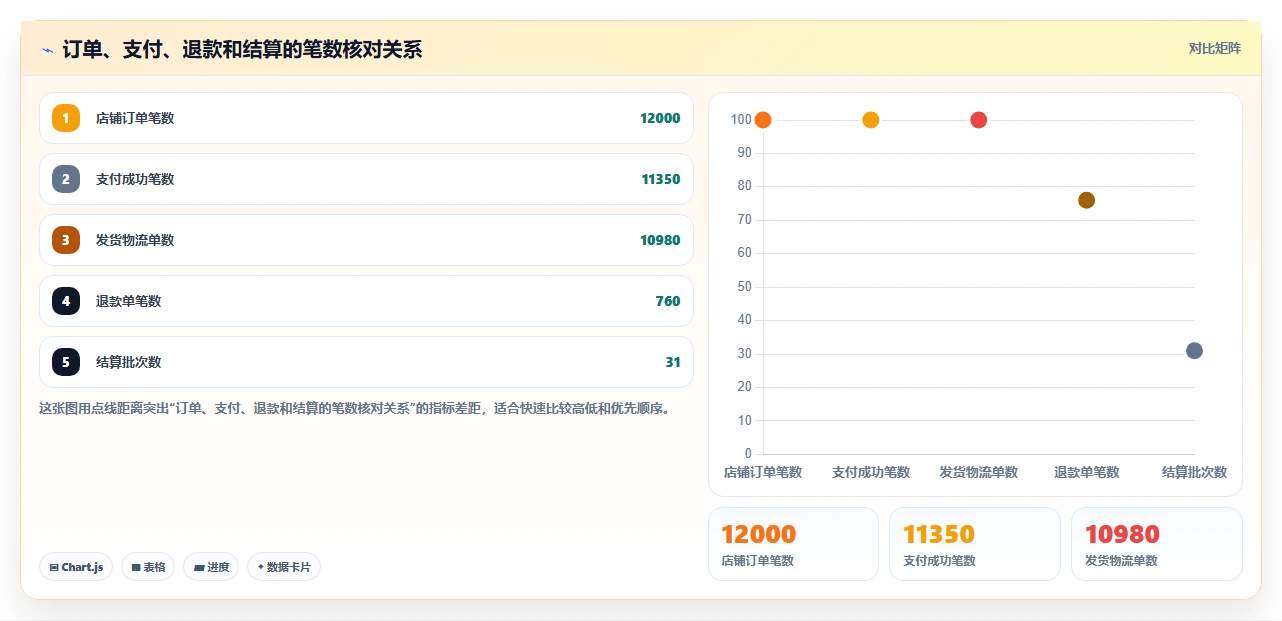Click the y-axis label 50
The image size is (1282, 621).
(745, 287)
